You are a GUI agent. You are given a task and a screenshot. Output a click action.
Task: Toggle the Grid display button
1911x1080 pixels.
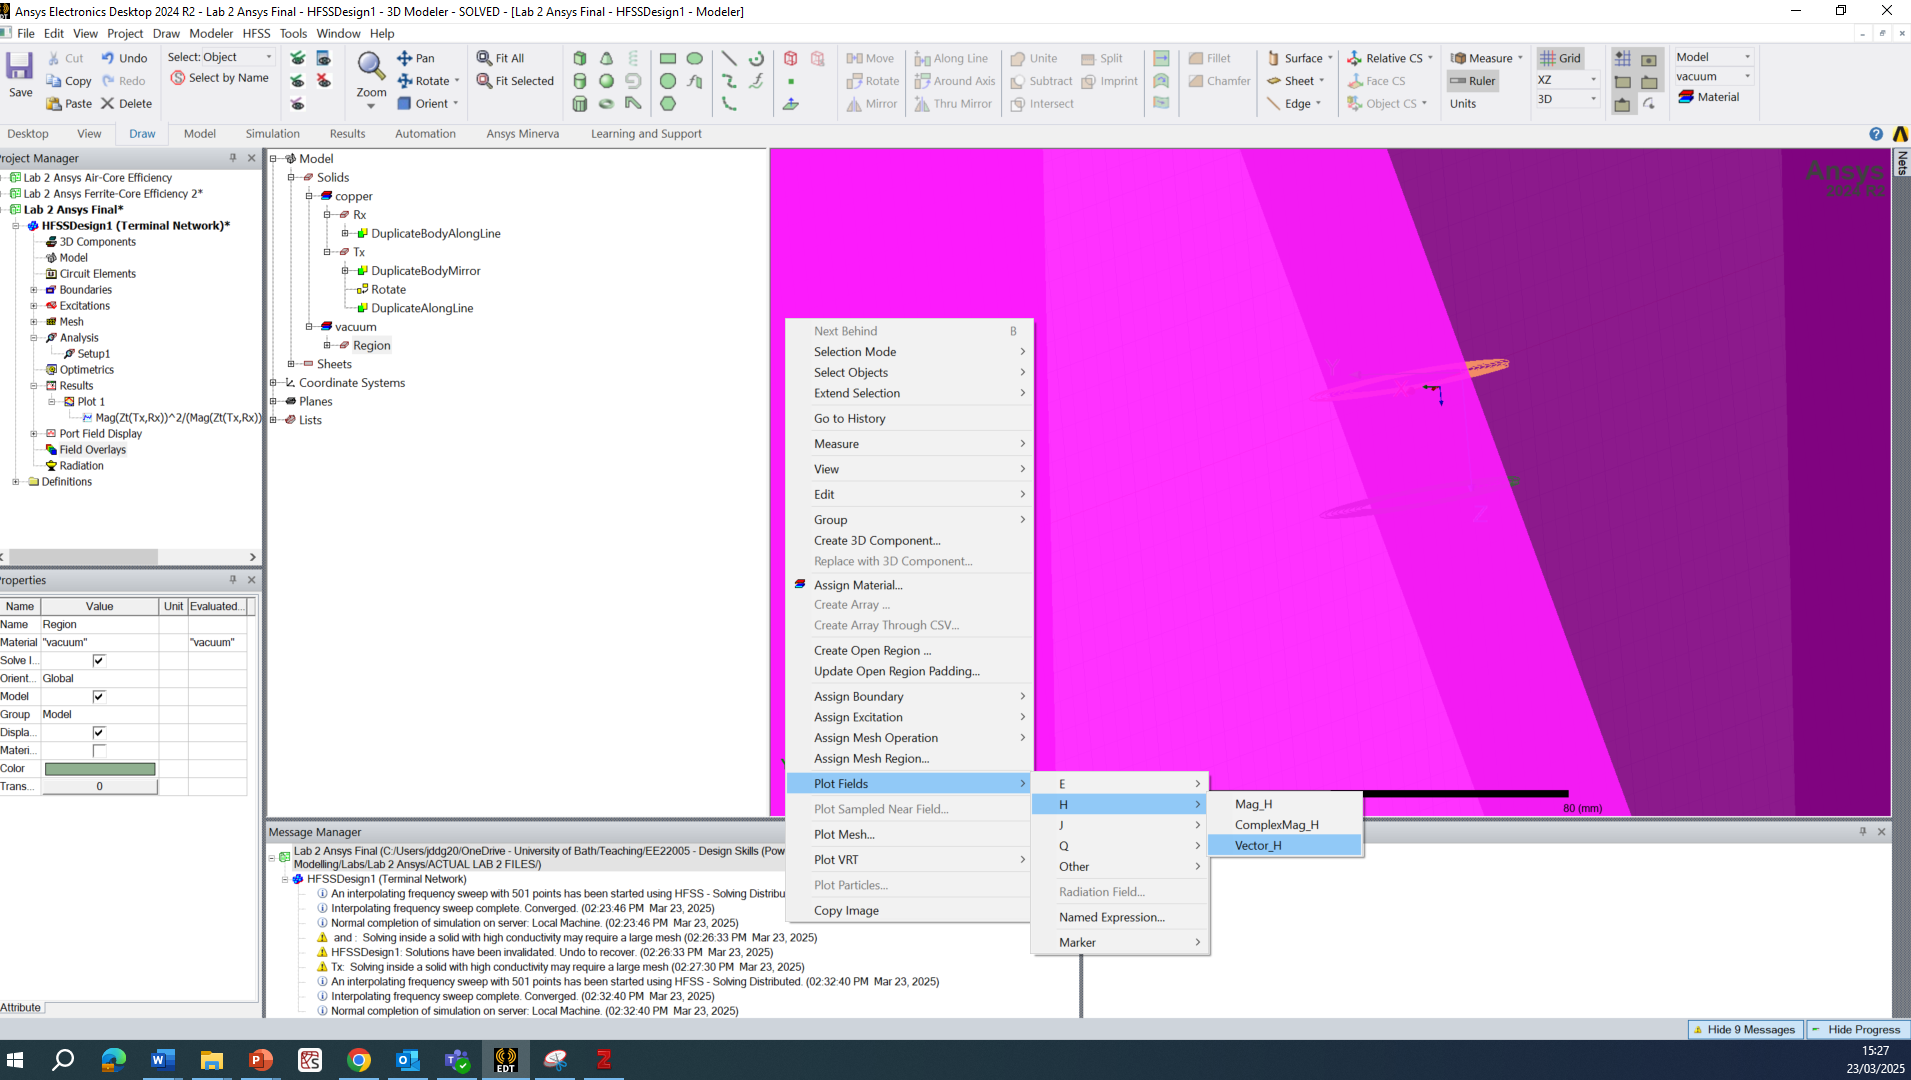1560,58
